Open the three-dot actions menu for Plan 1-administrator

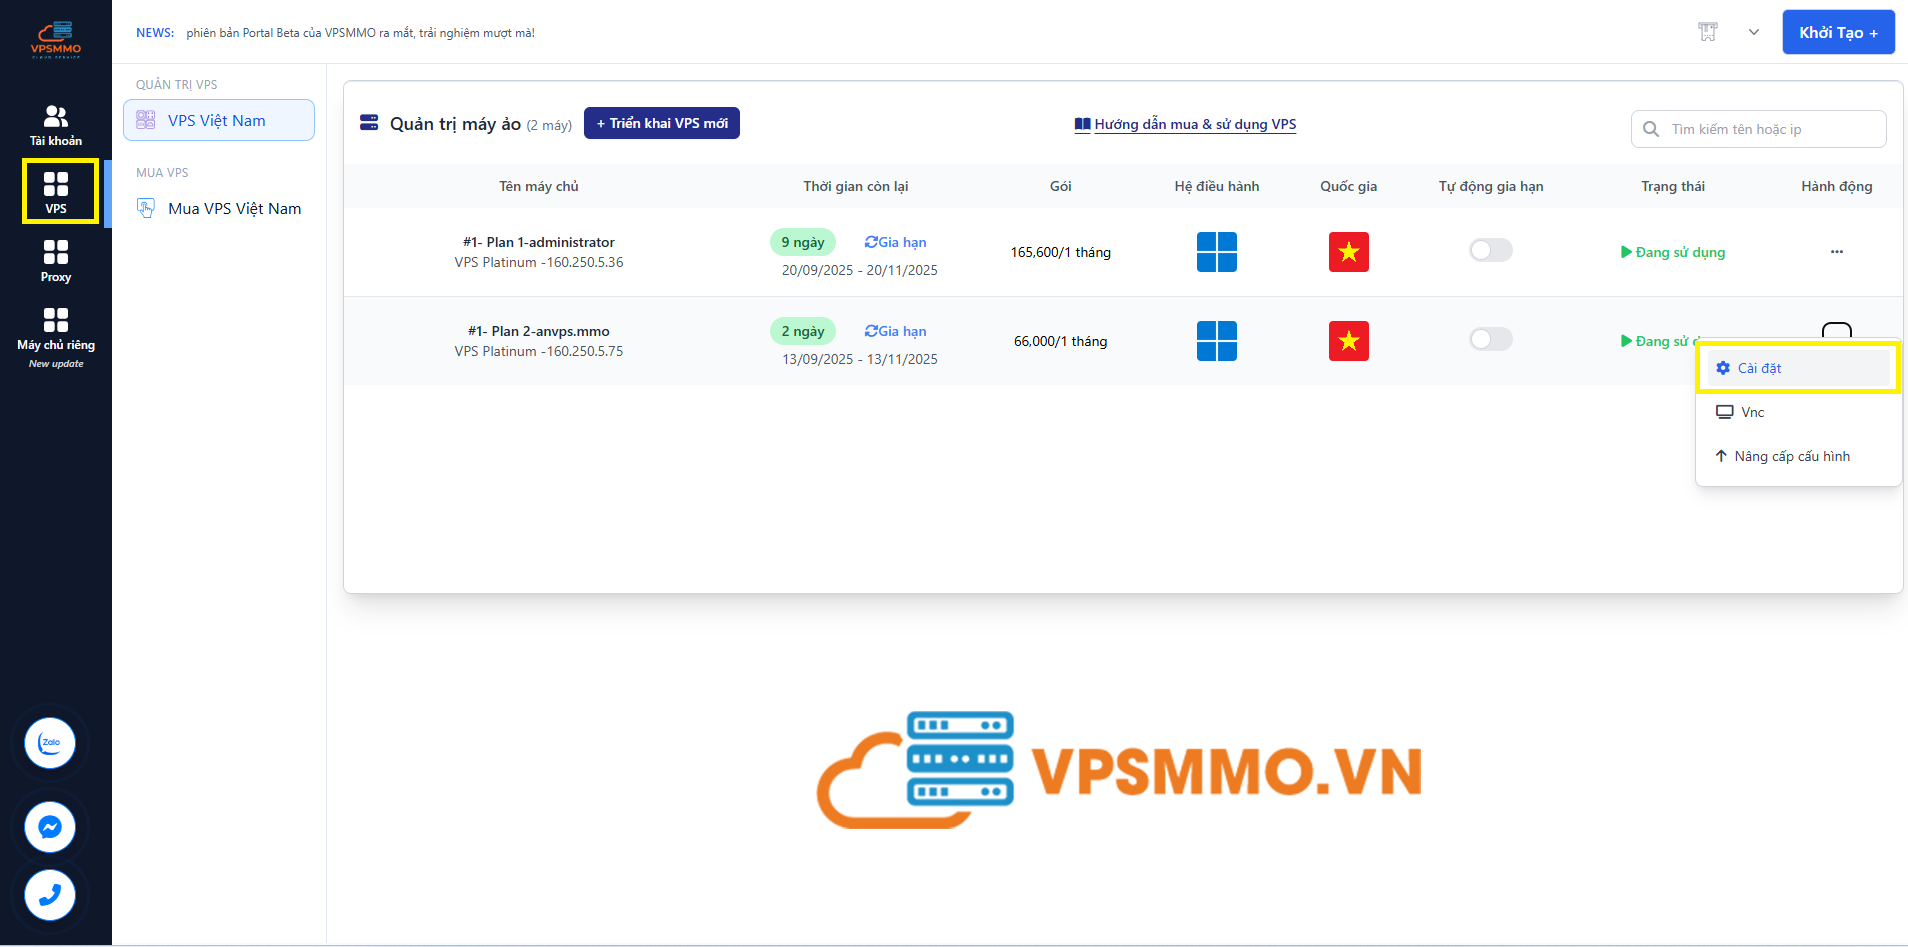[x=1836, y=252]
